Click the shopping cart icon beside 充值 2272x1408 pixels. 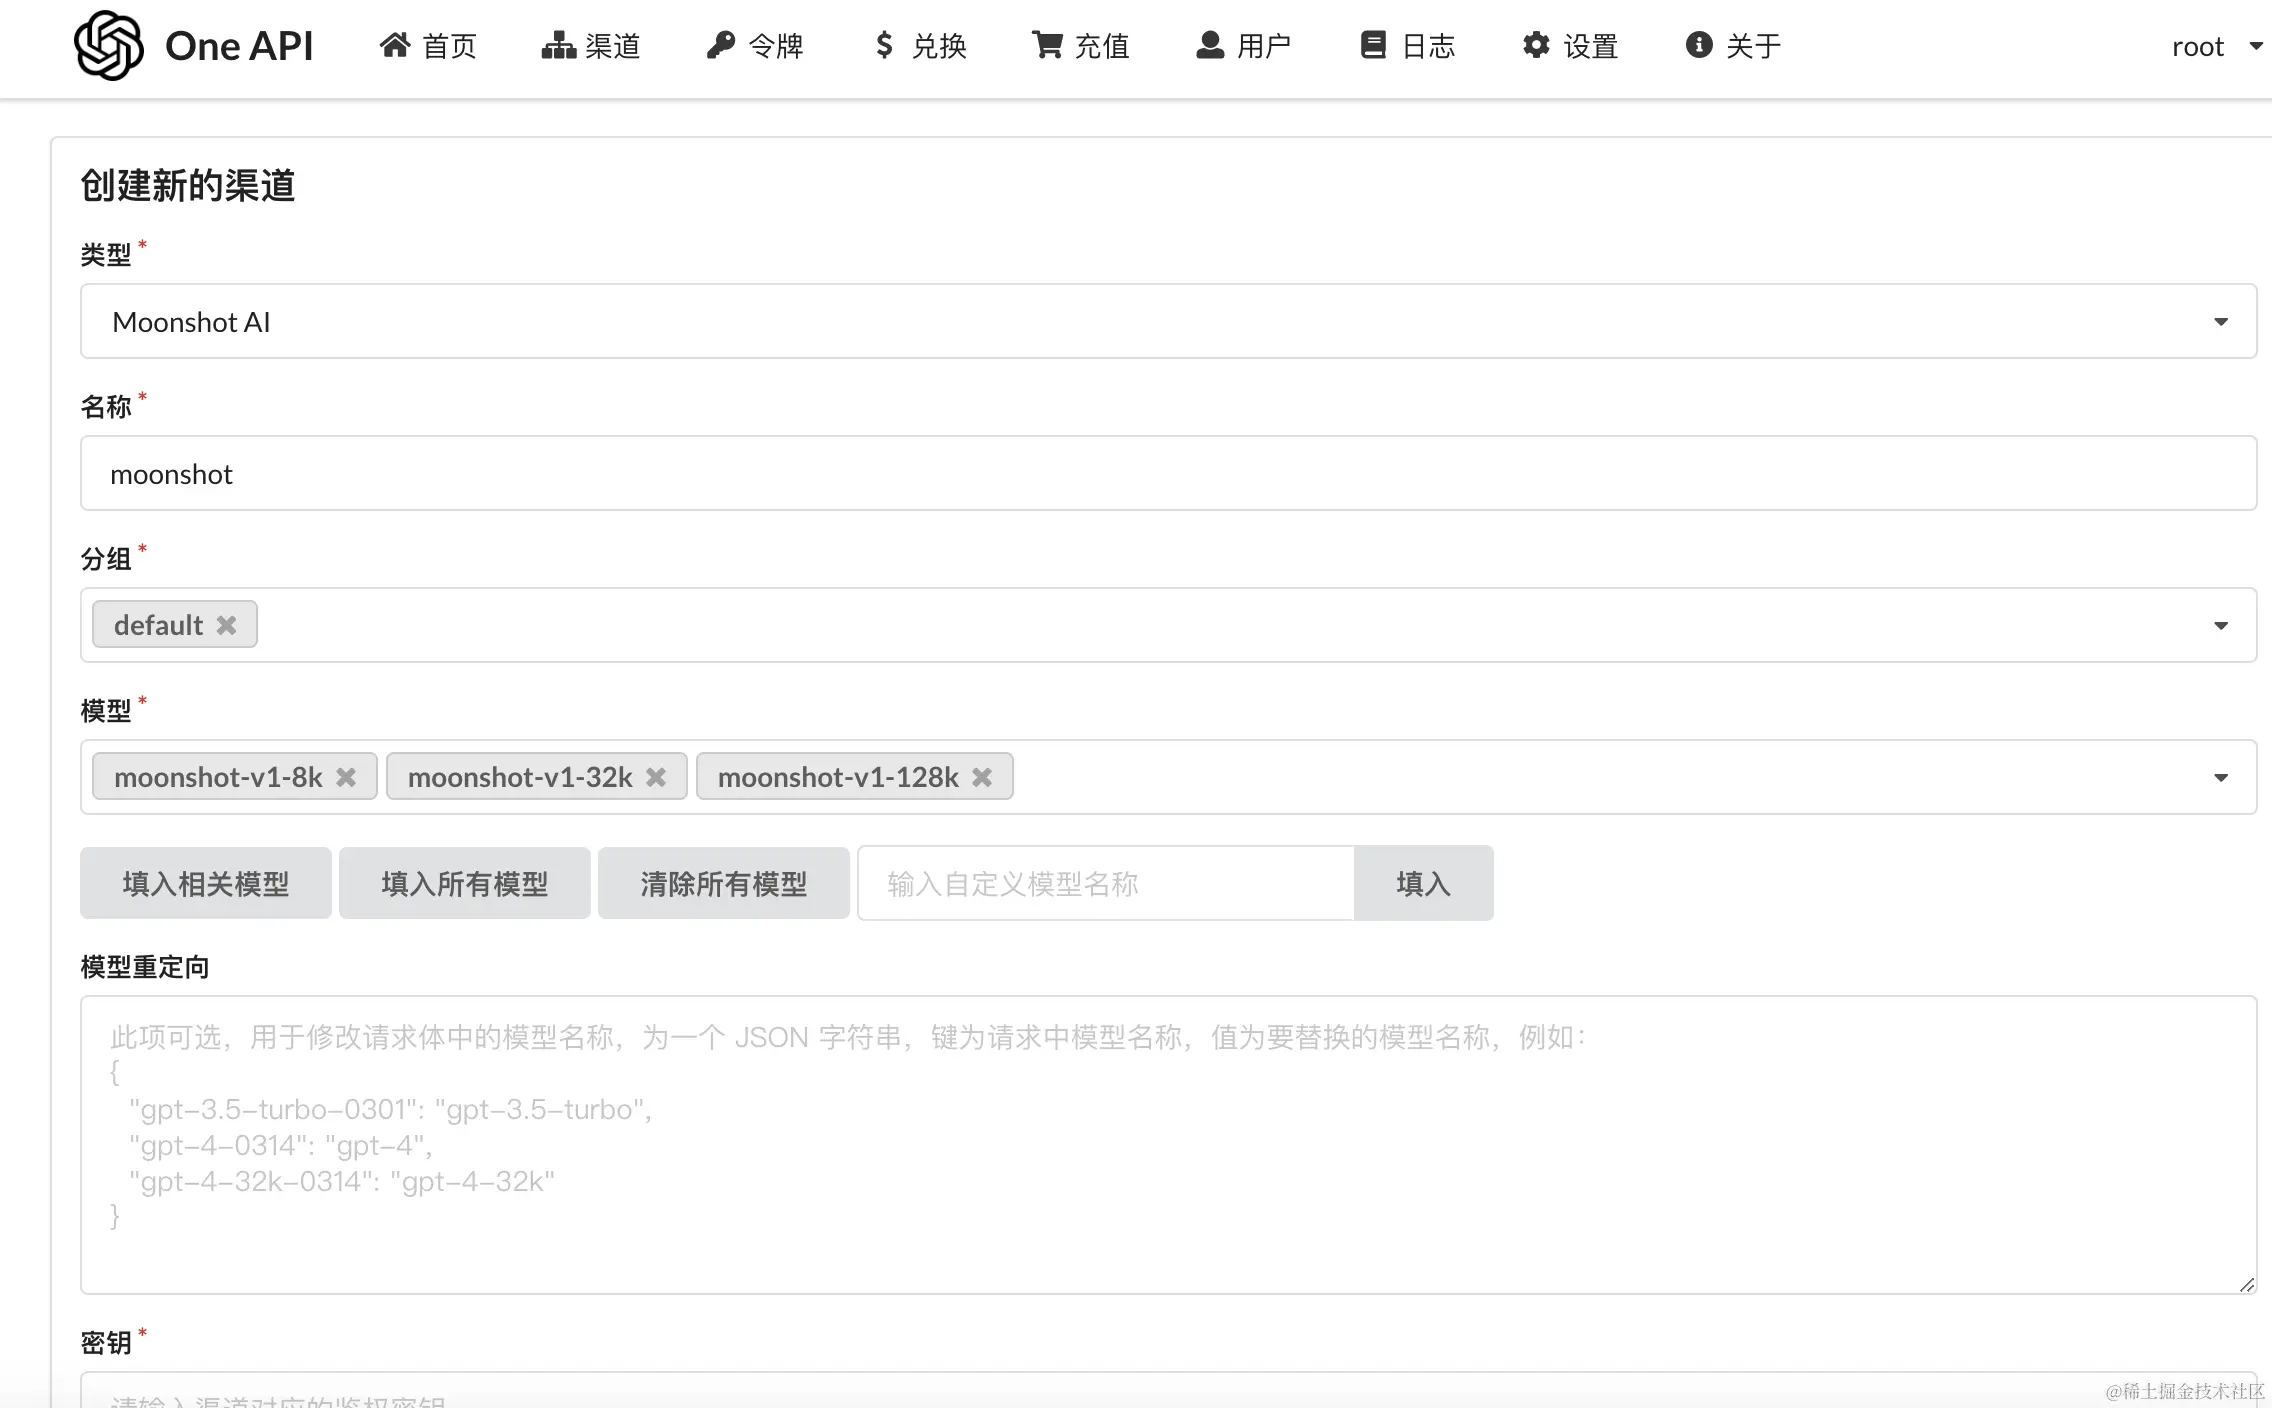click(x=1047, y=45)
